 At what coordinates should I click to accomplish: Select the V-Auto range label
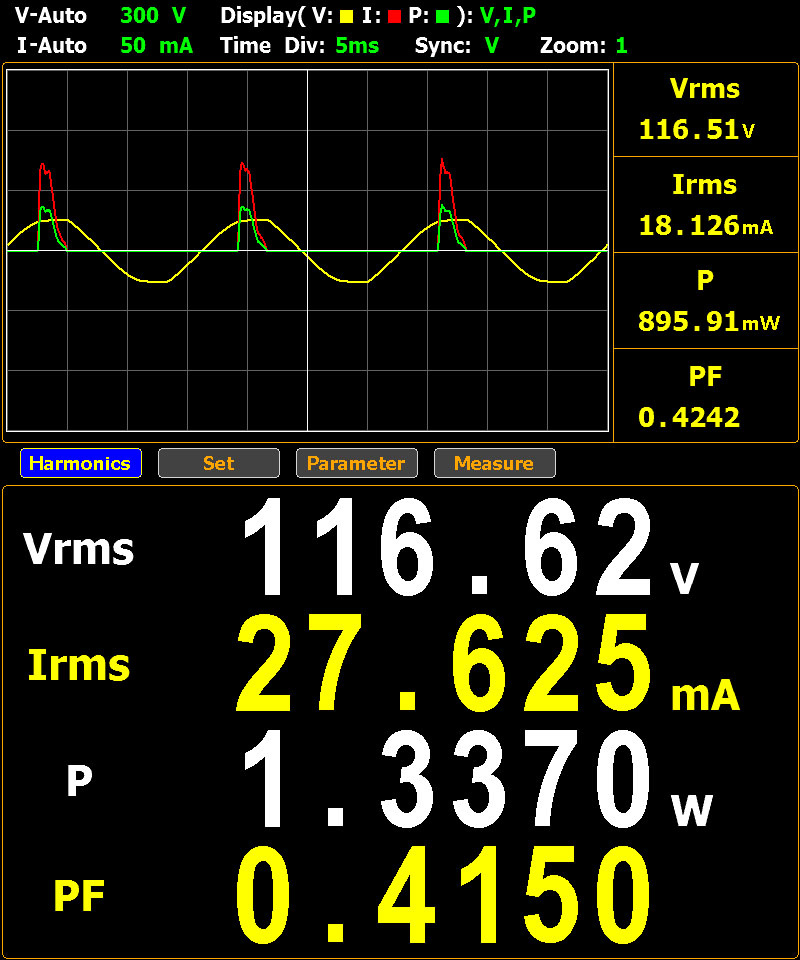pyautogui.click(x=51, y=15)
